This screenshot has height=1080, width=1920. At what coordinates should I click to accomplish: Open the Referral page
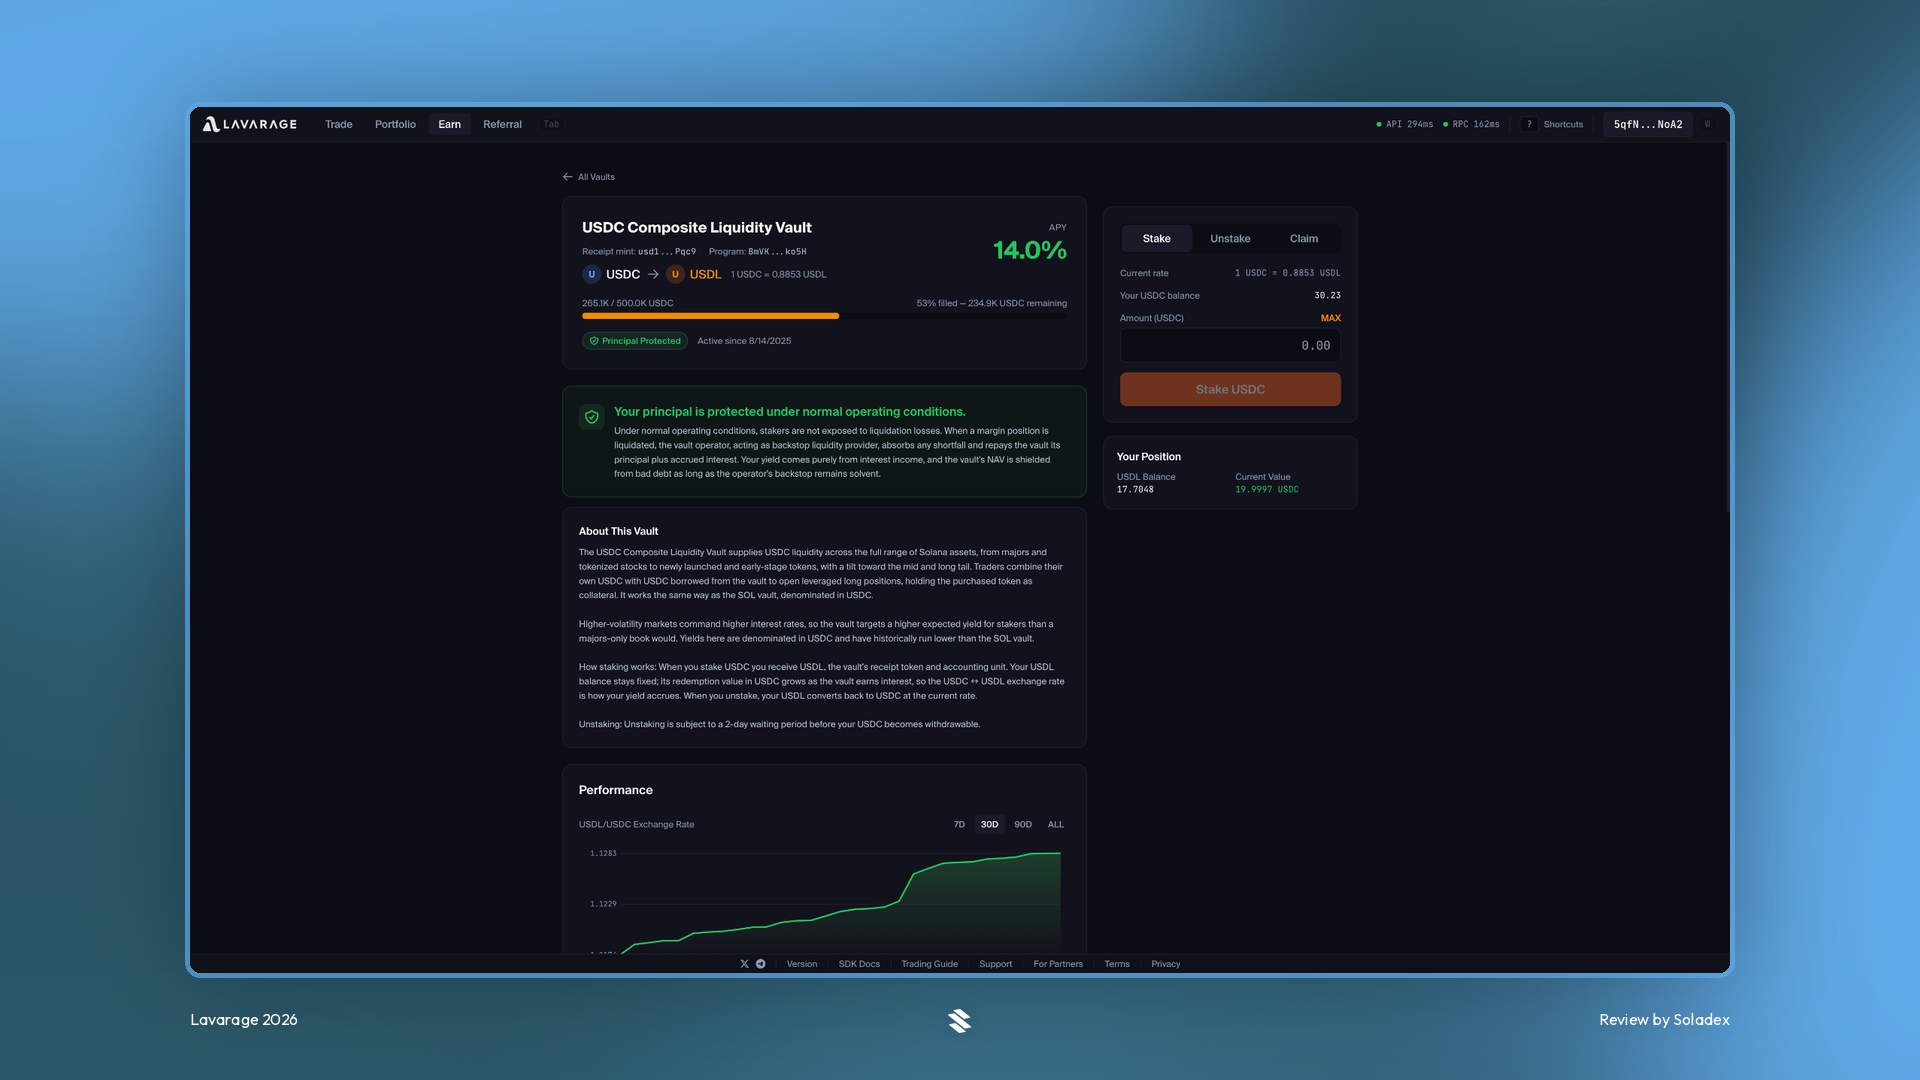pyautogui.click(x=502, y=124)
